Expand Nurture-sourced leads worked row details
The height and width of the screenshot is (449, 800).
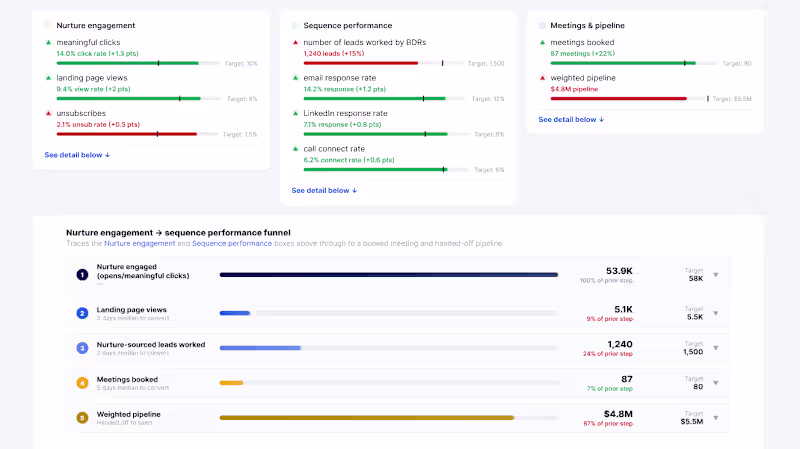tap(716, 348)
